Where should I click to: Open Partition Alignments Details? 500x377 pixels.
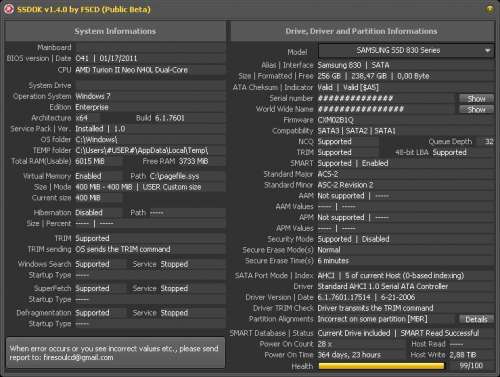[x=476, y=319]
